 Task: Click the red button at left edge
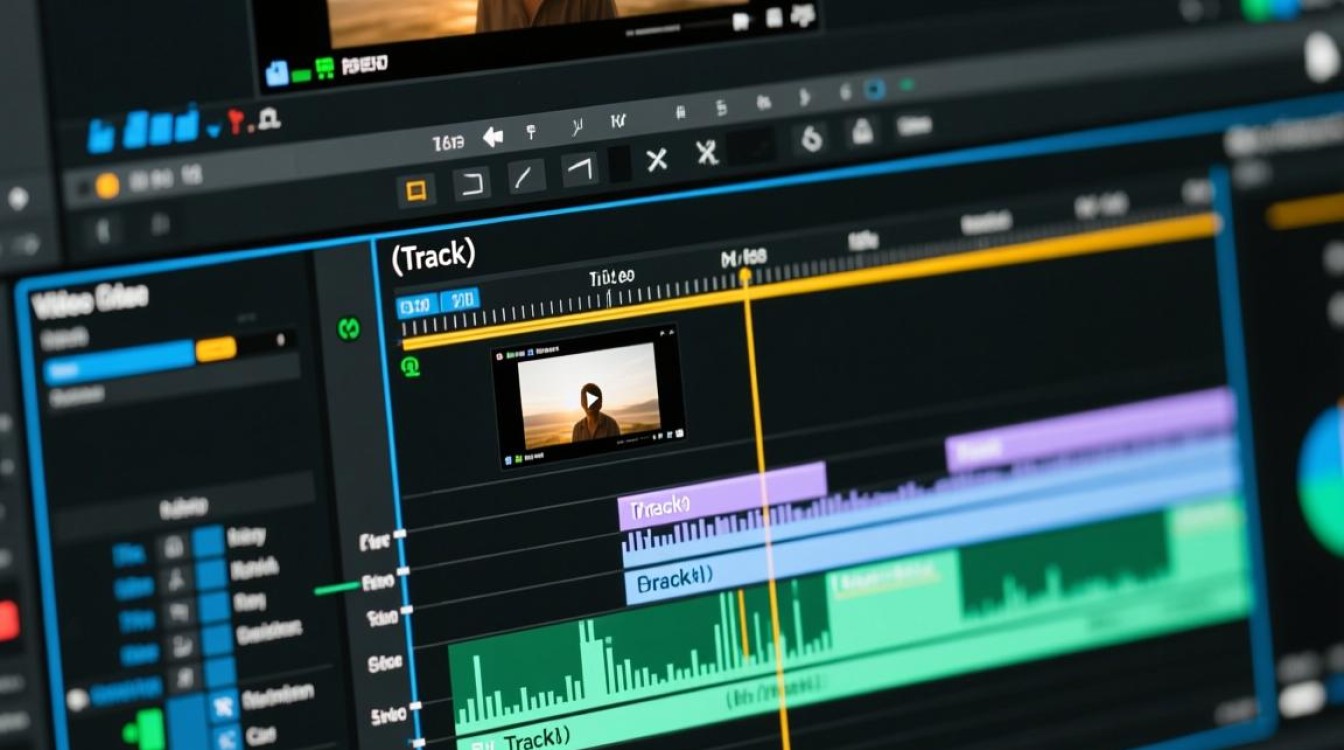point(8,622)
